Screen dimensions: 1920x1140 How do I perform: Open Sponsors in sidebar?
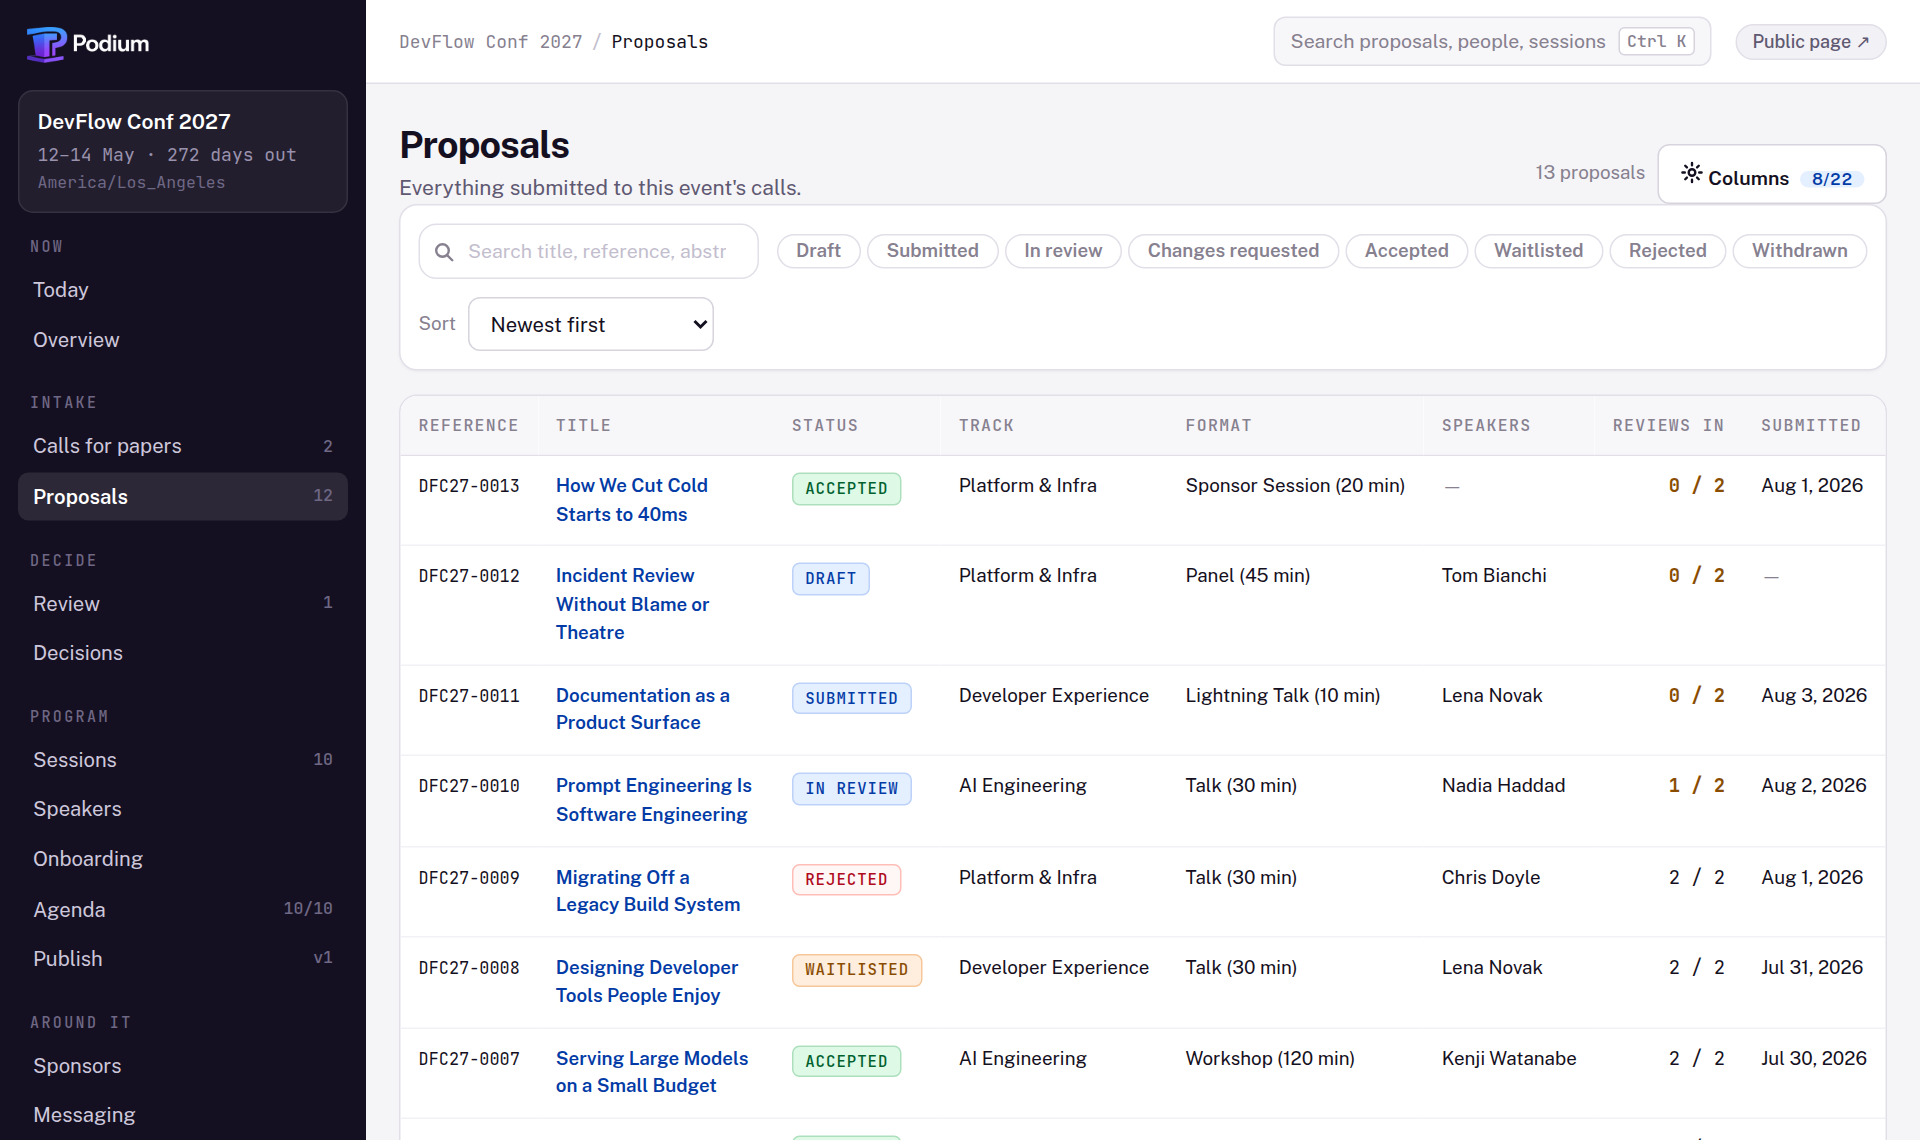tap(183, 1066)
